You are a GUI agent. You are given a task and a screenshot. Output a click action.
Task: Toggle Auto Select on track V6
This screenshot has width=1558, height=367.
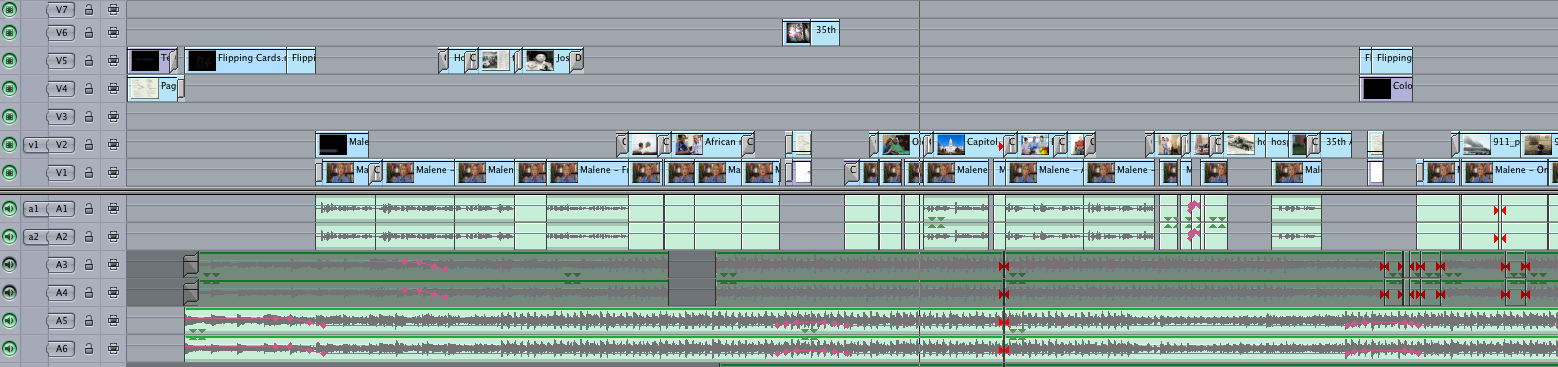[113, 33]
